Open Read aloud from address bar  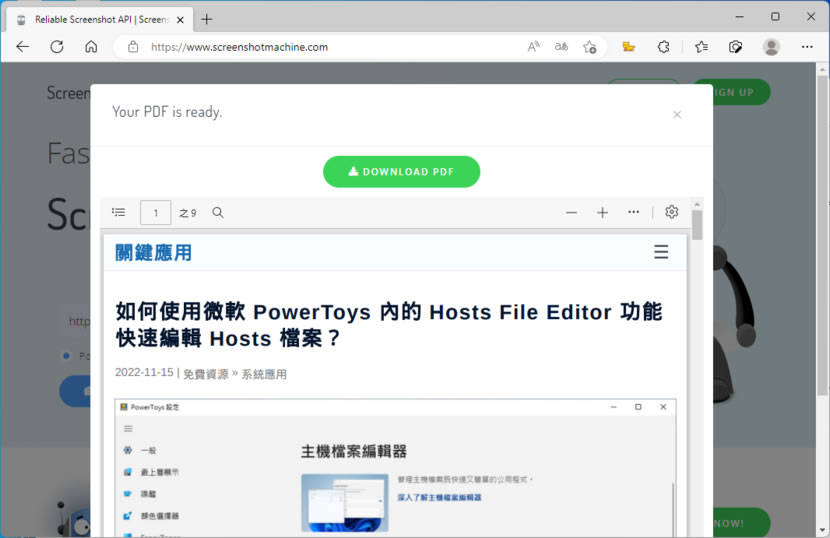[534, 47]
